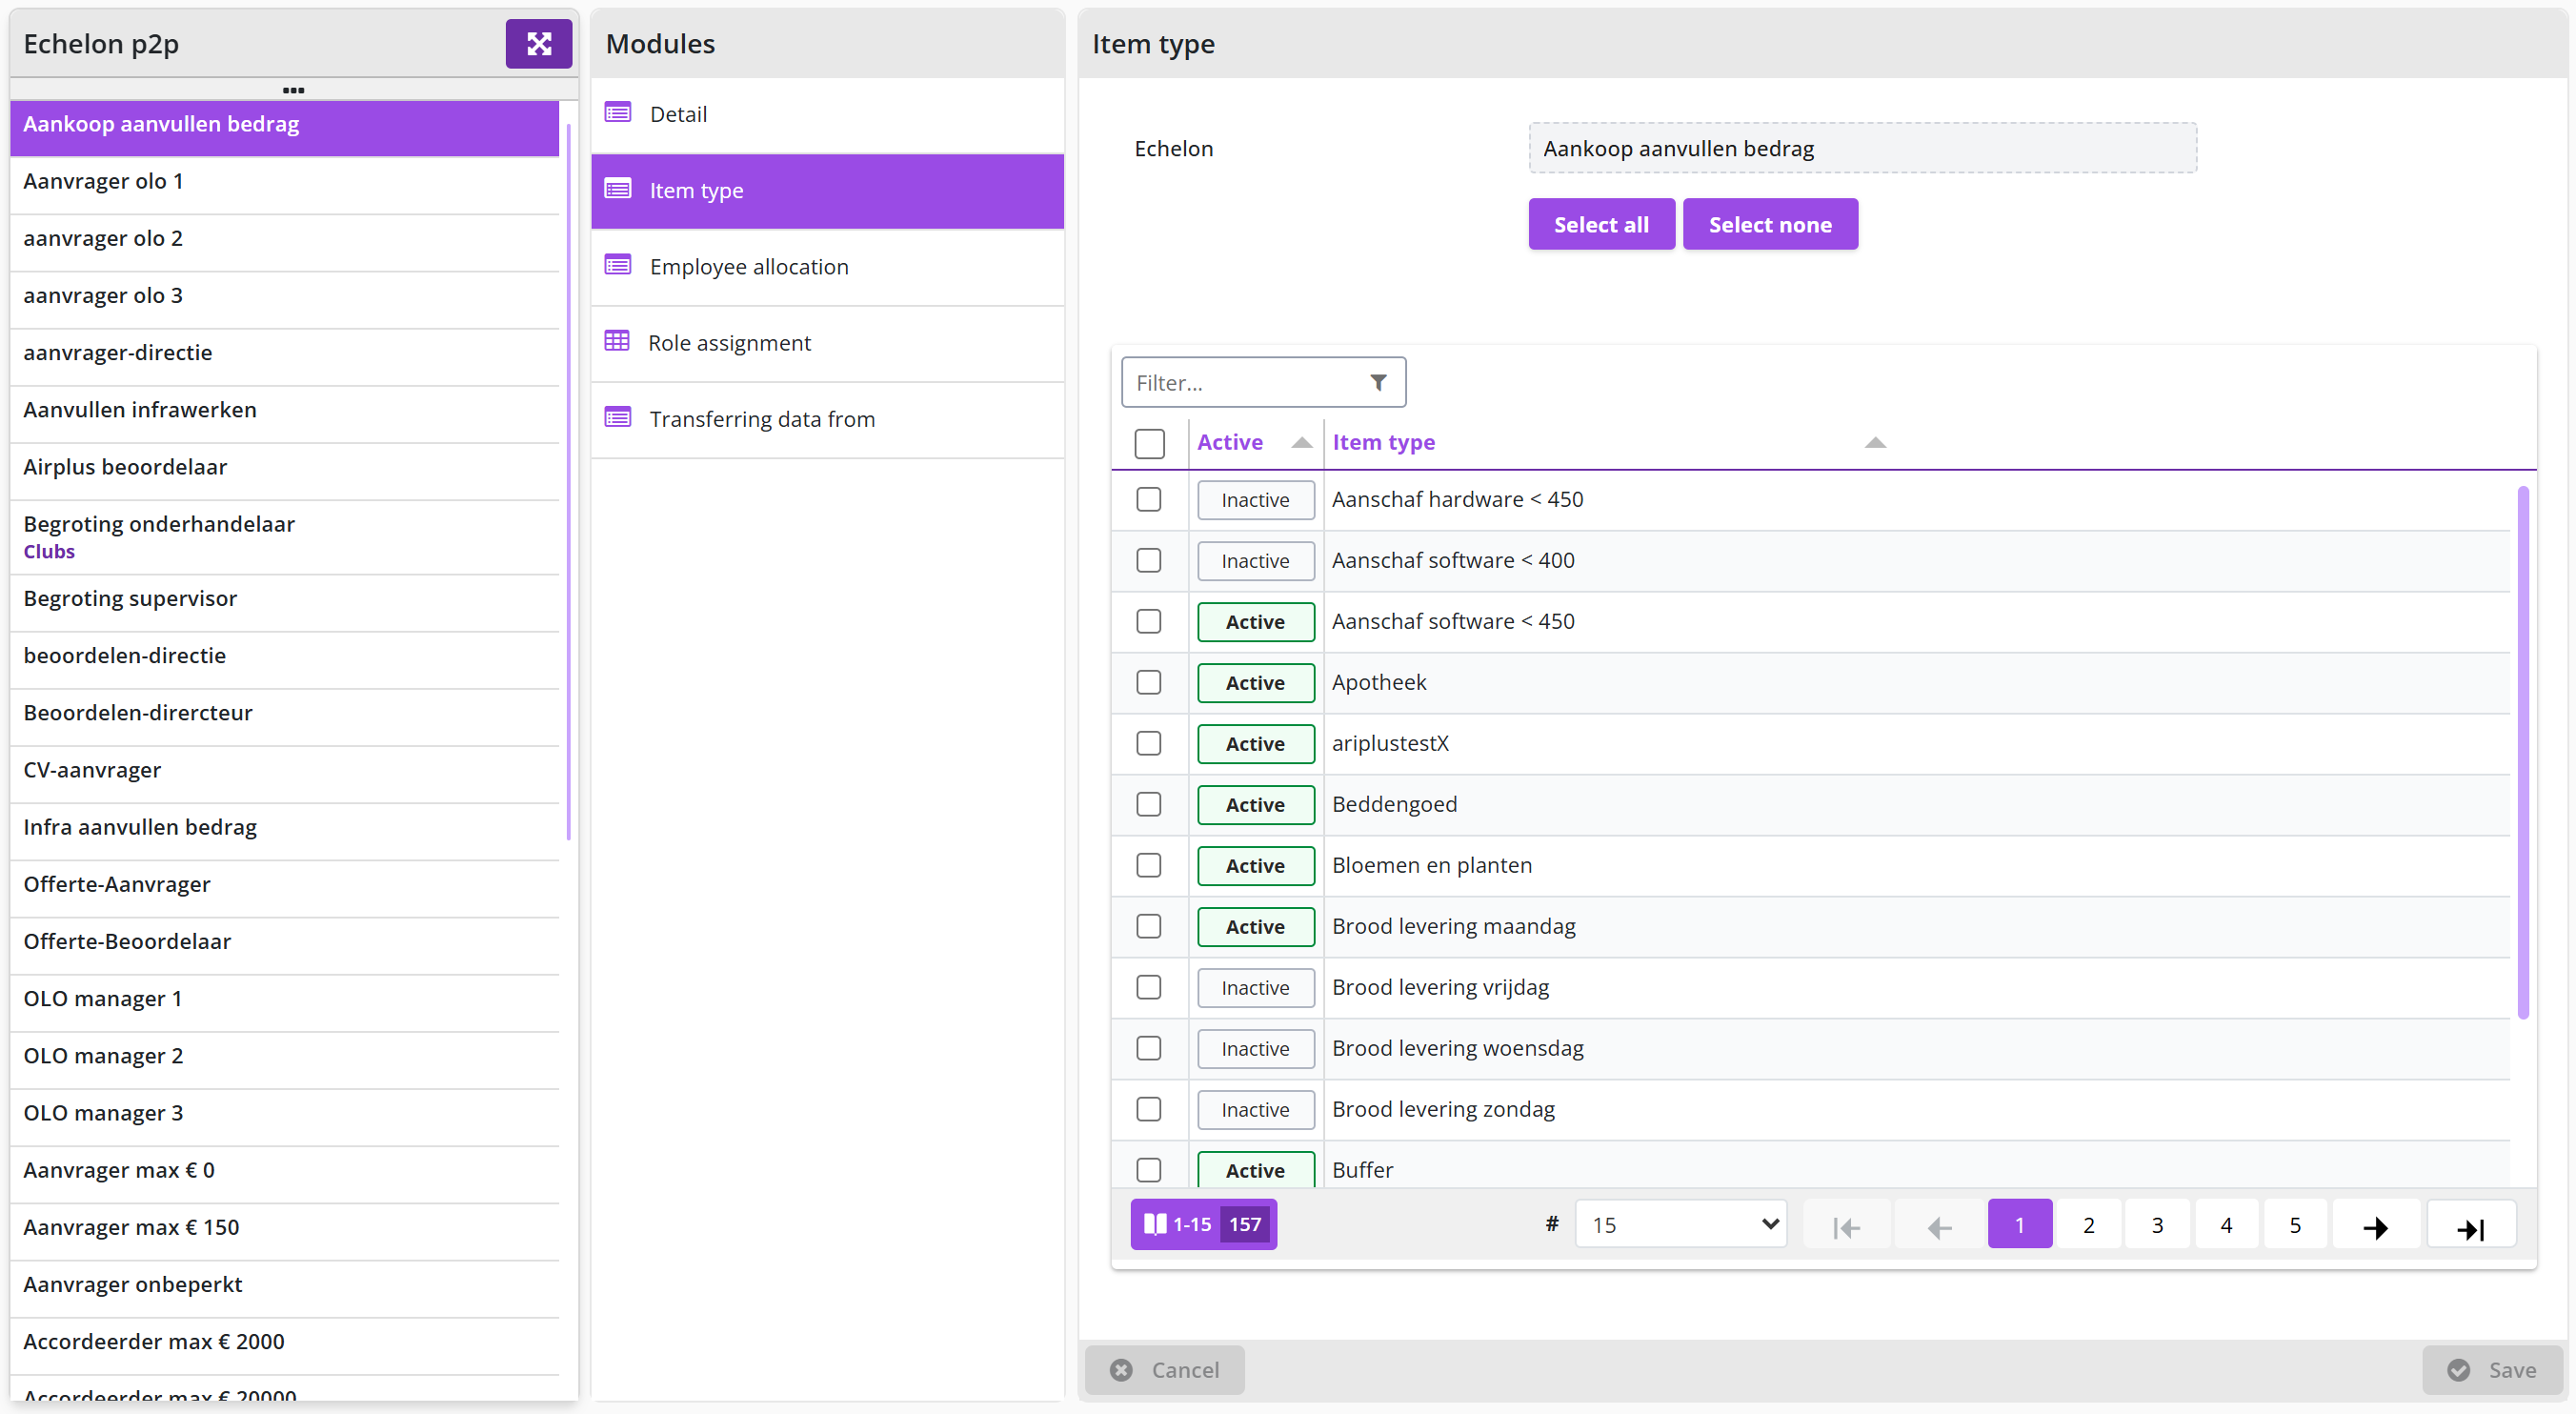Click the Select all button
The width and height of the screenshot is (2576, 1414).
[x=1600, y=224]
